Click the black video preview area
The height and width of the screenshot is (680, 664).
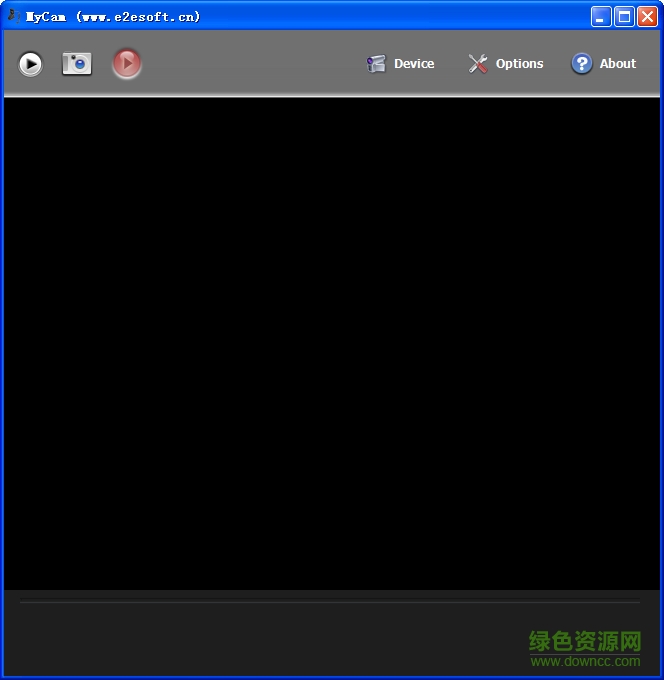(x=332, y=343)
